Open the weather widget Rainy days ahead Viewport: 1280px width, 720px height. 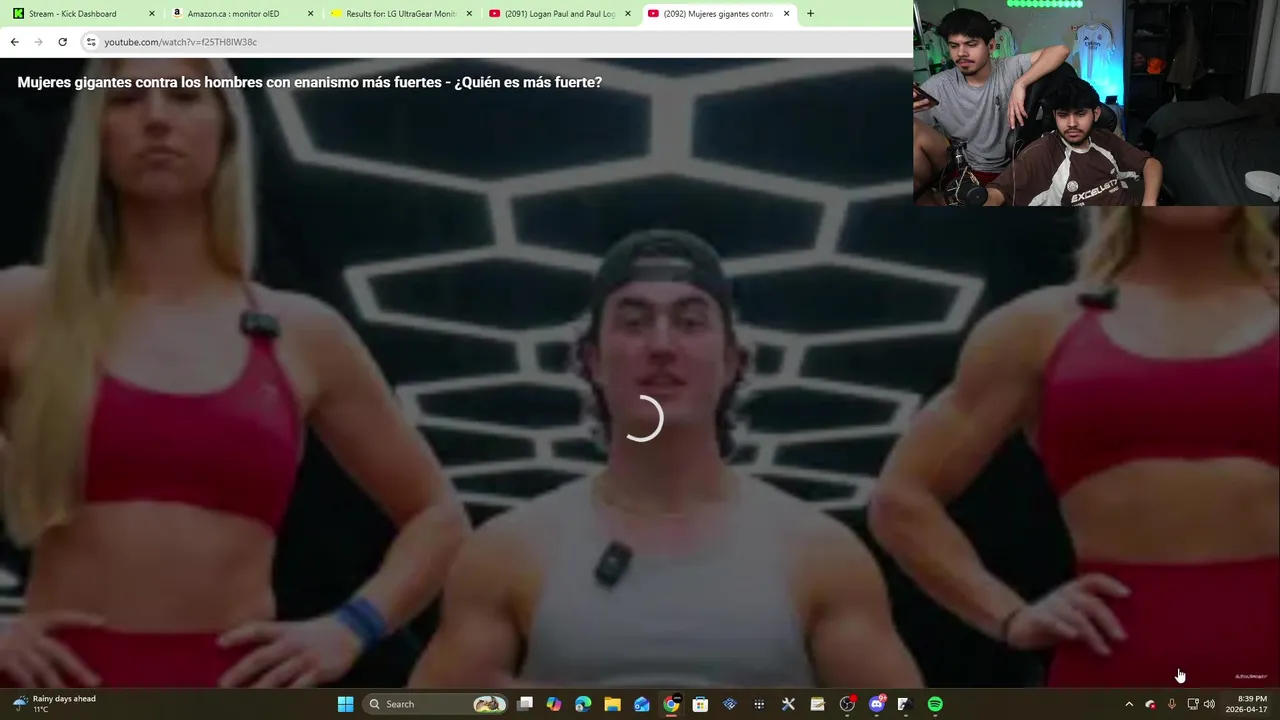tap(55, 704)
